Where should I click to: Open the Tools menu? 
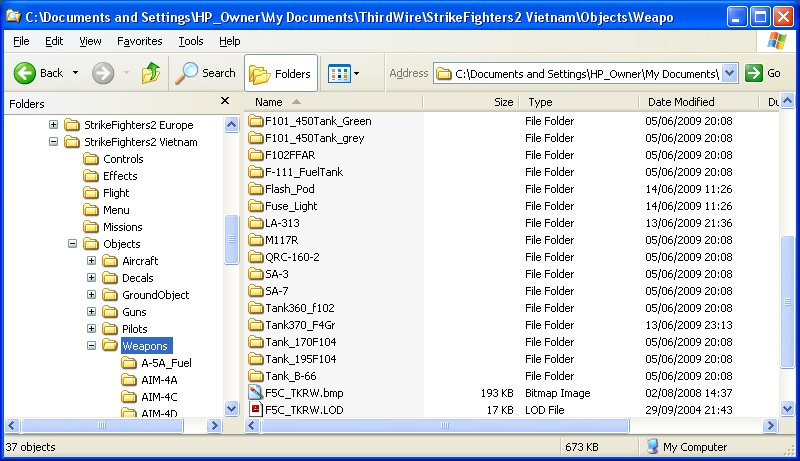[191, 41]
